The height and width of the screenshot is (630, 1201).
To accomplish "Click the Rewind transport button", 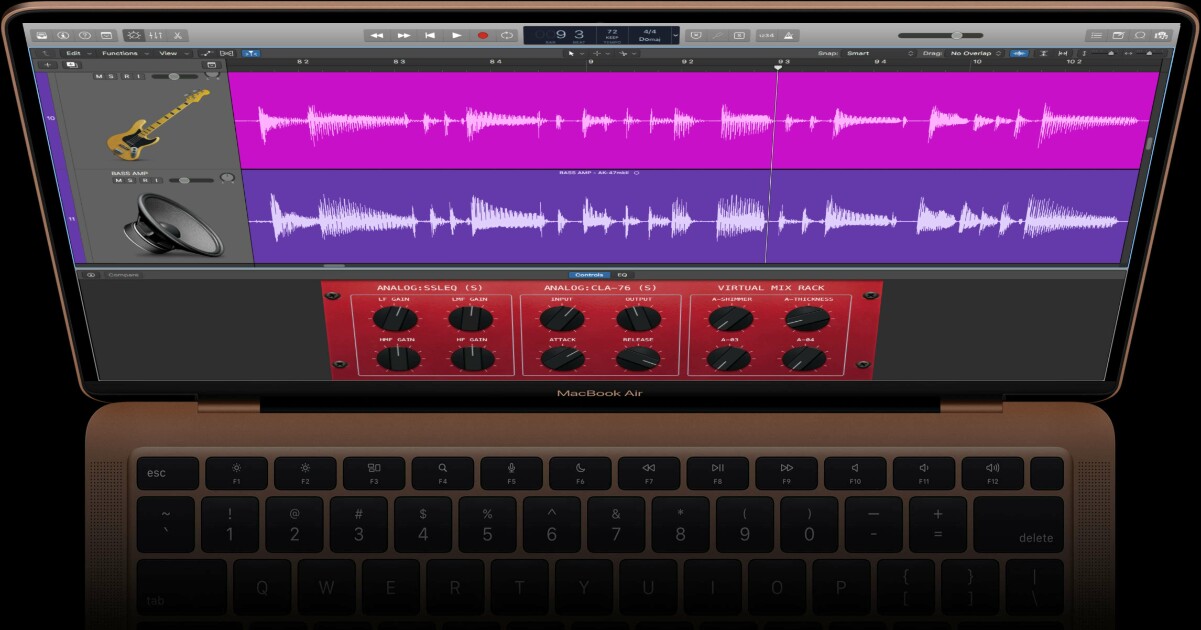I will point(377,35).
